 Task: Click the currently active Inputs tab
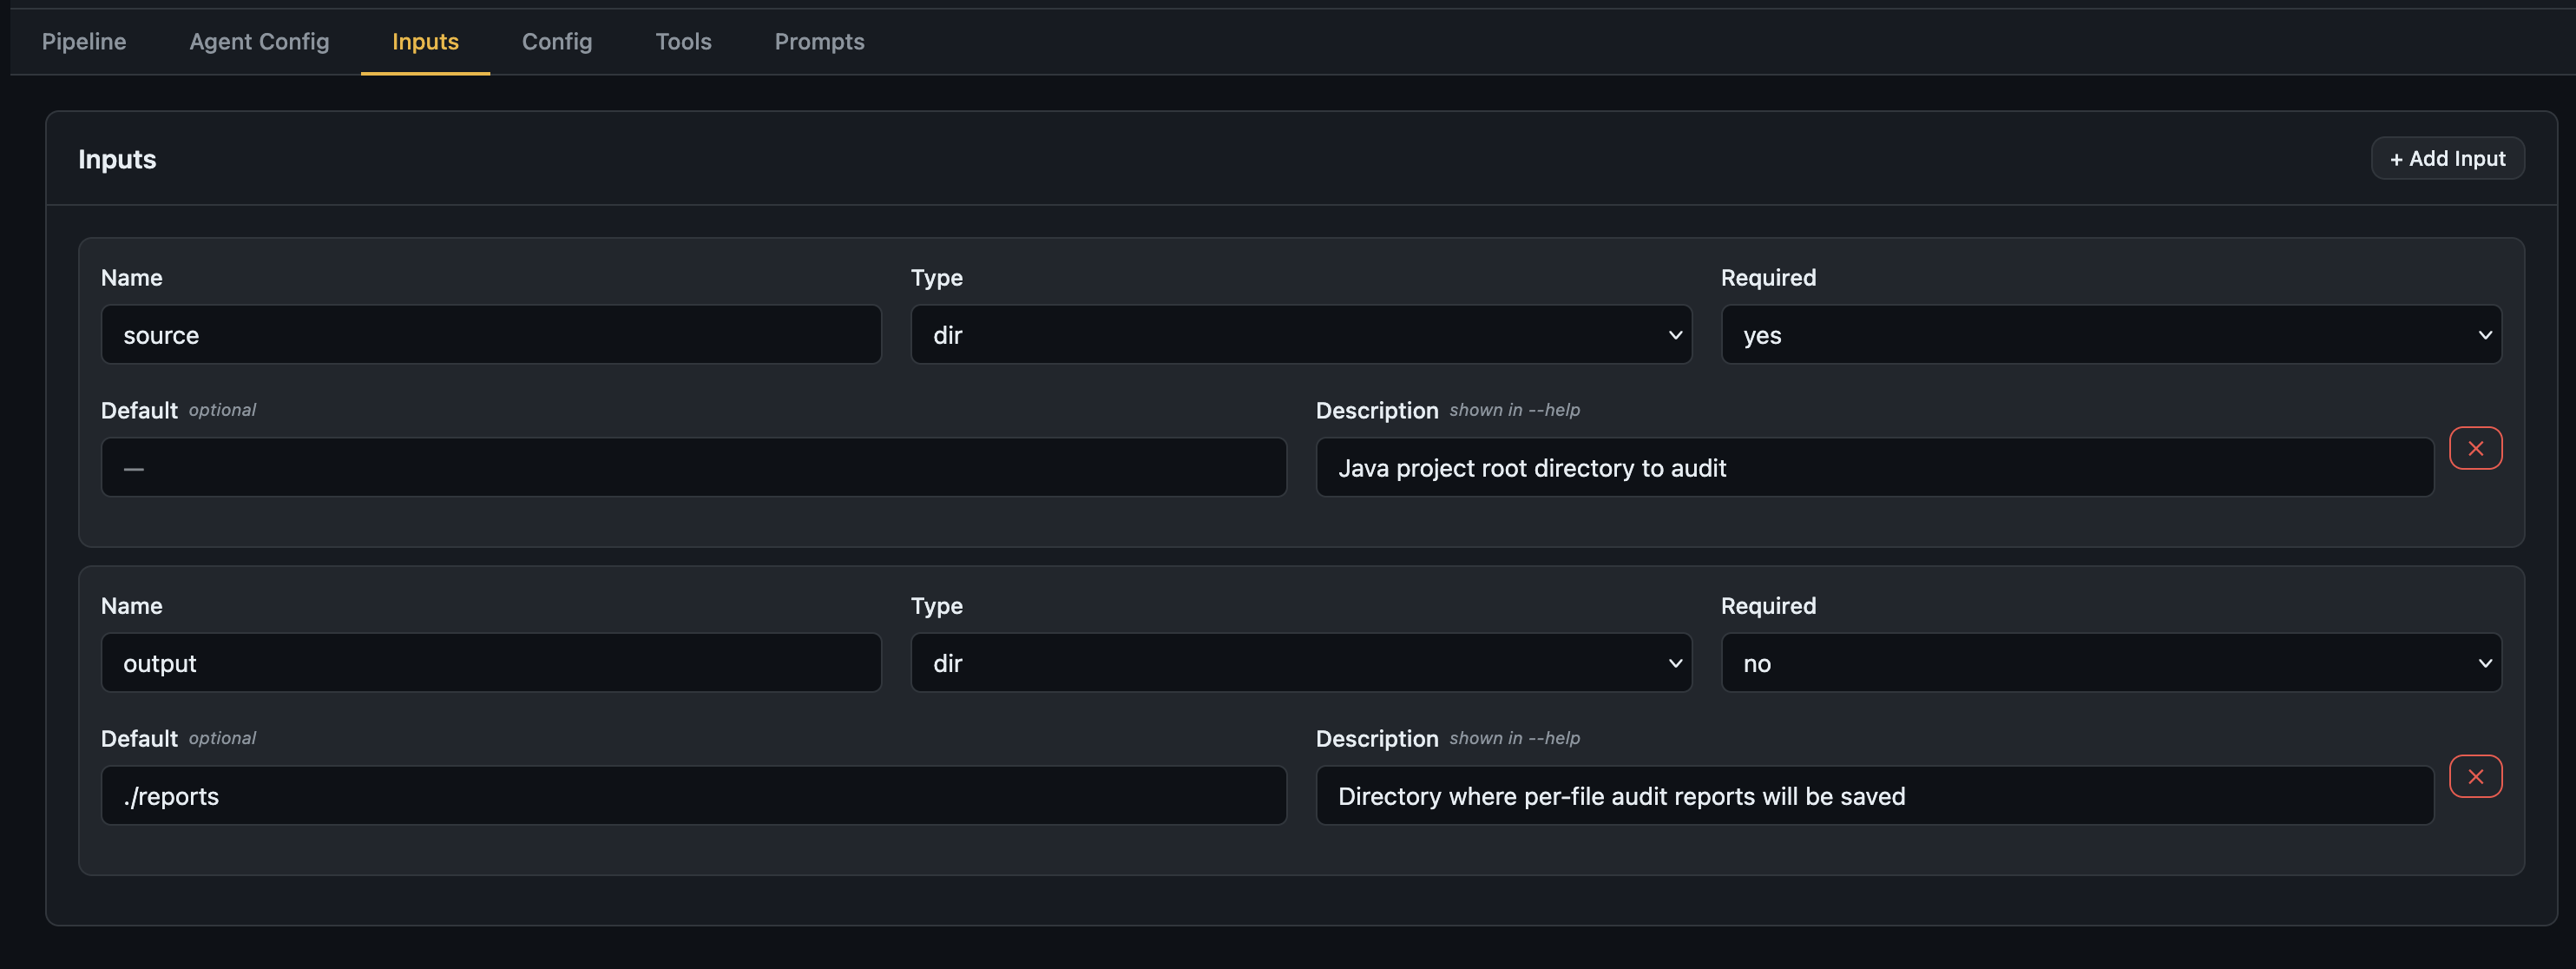point(424,42)
